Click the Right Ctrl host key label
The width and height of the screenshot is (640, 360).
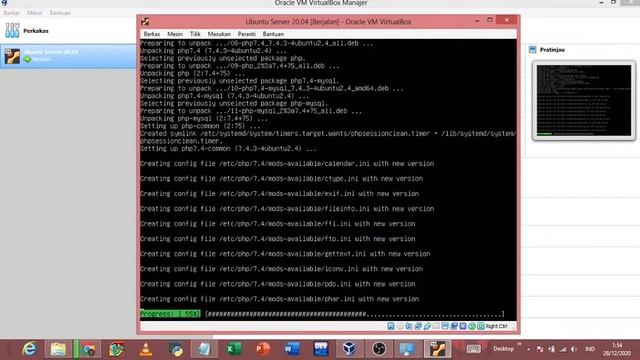496,326
